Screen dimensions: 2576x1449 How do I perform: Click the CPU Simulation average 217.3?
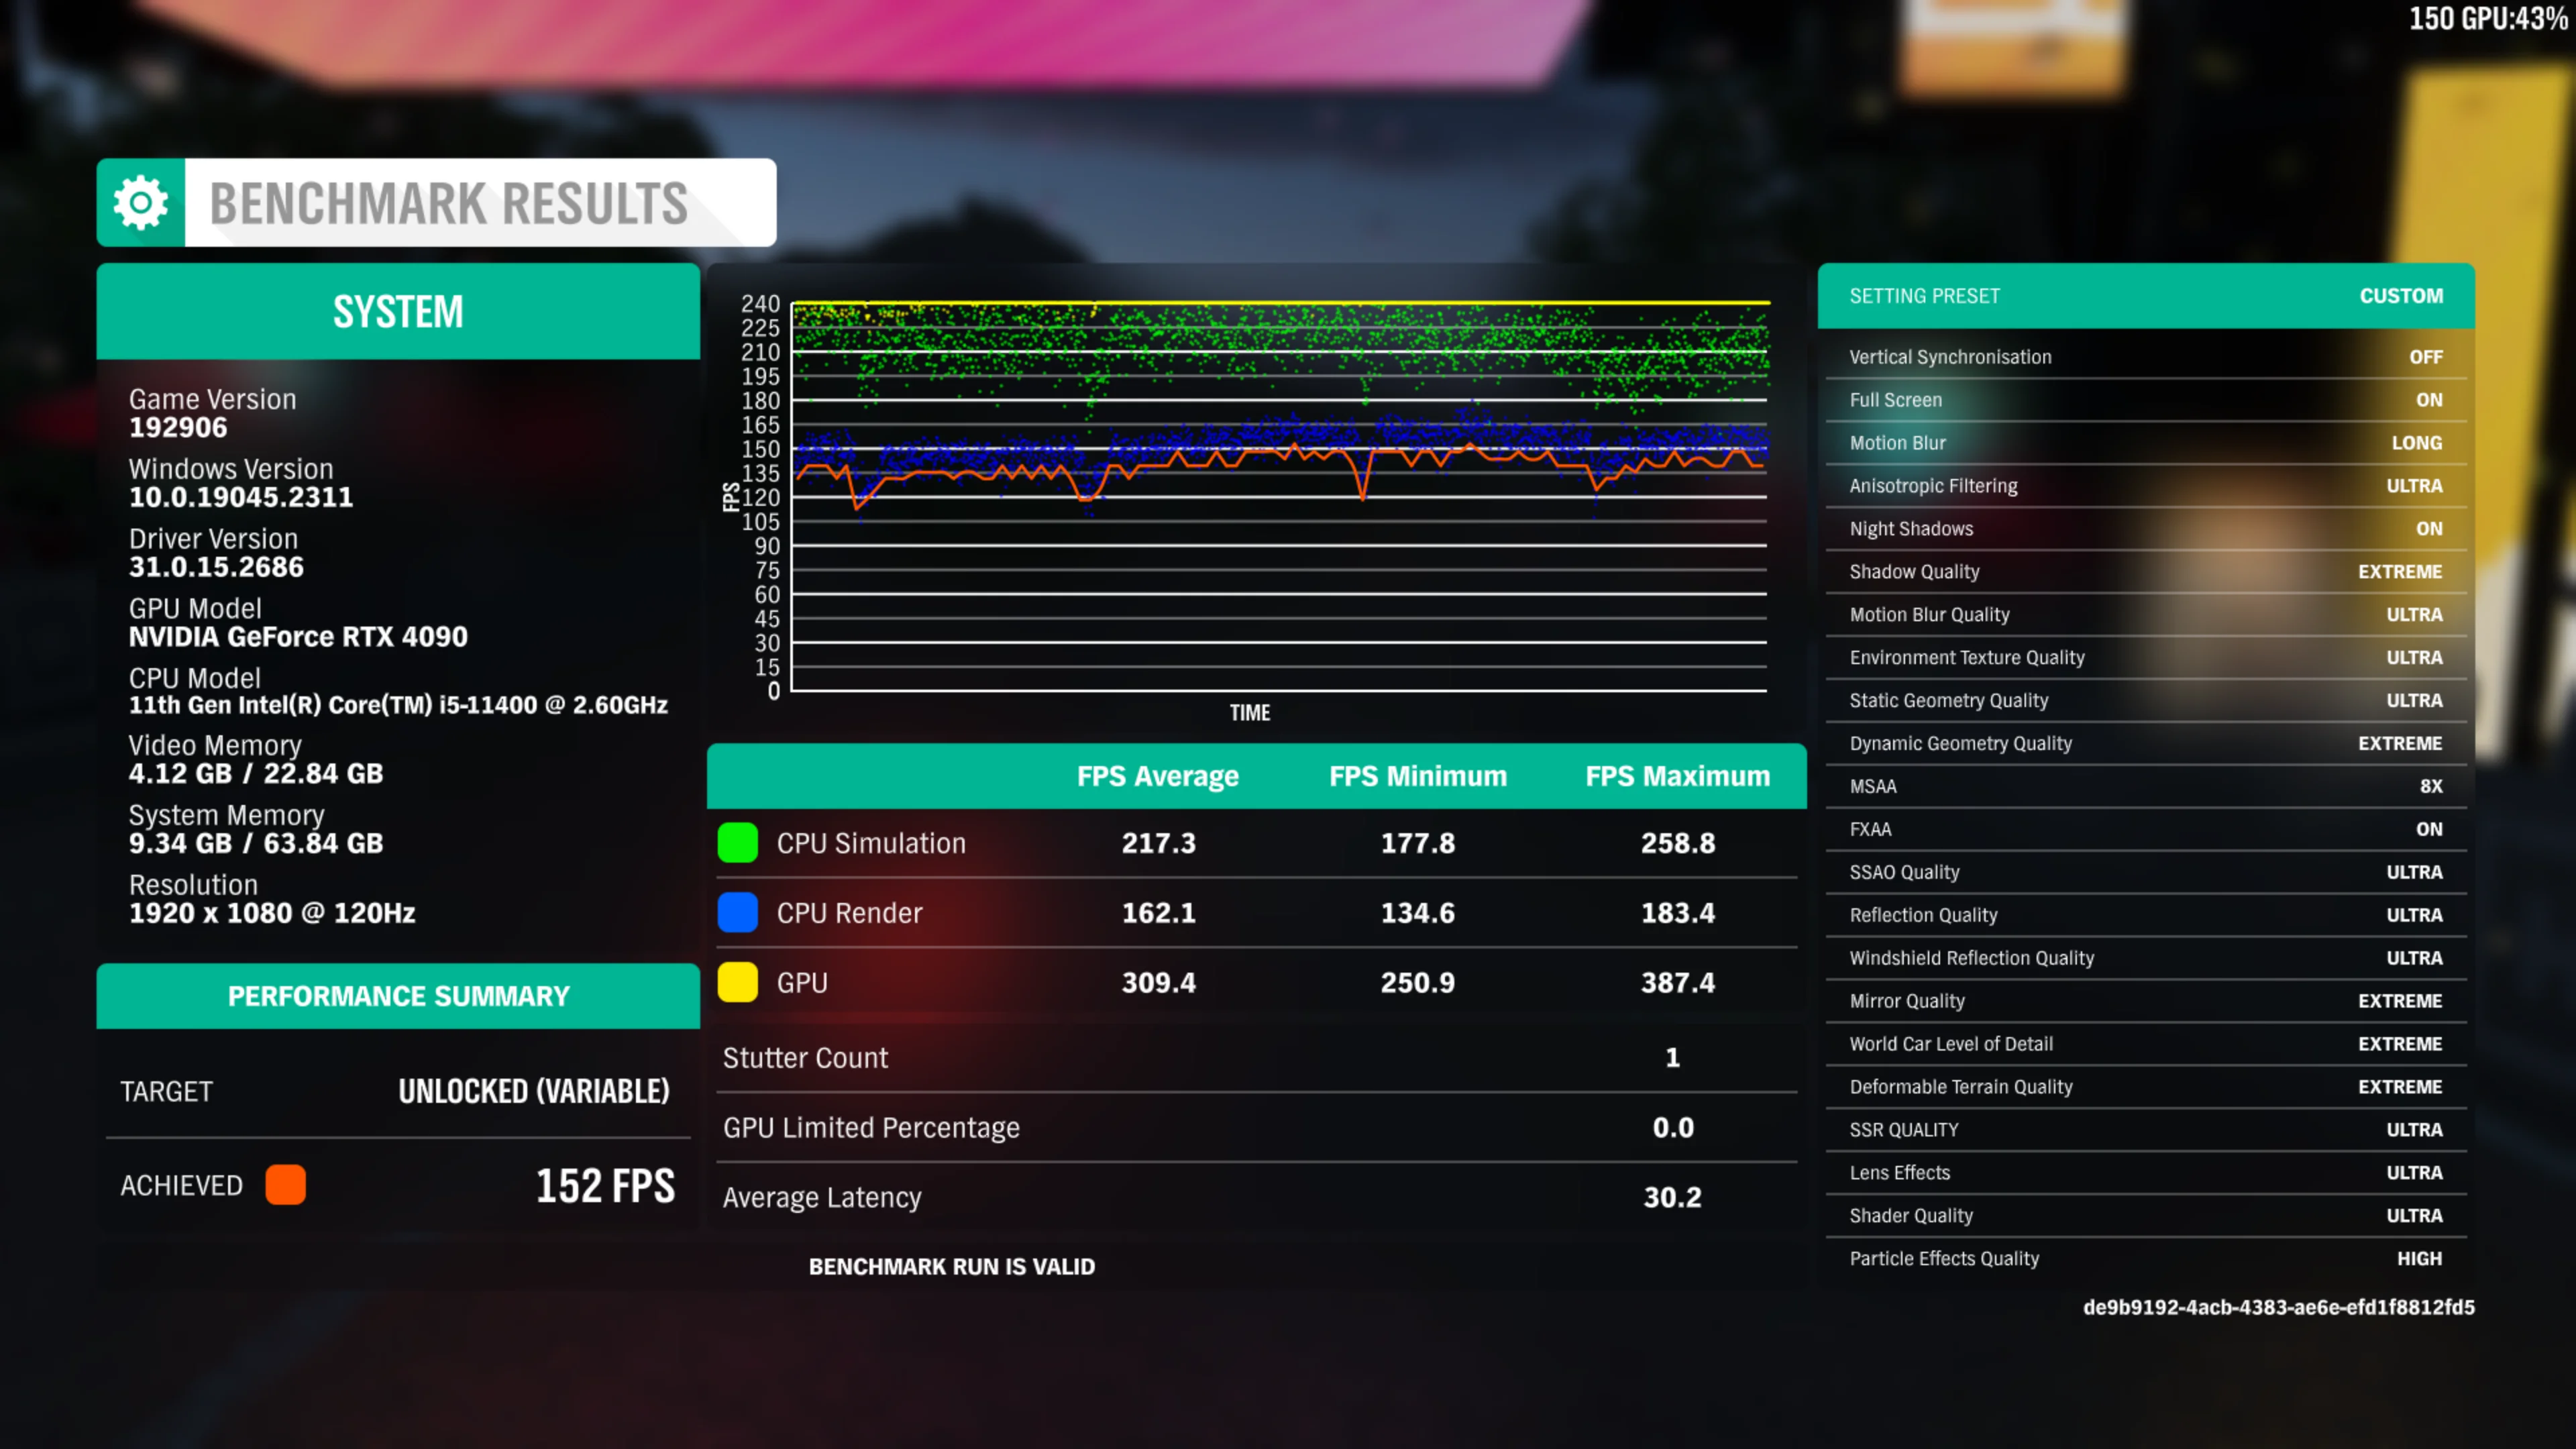[x=1158, y=843]
